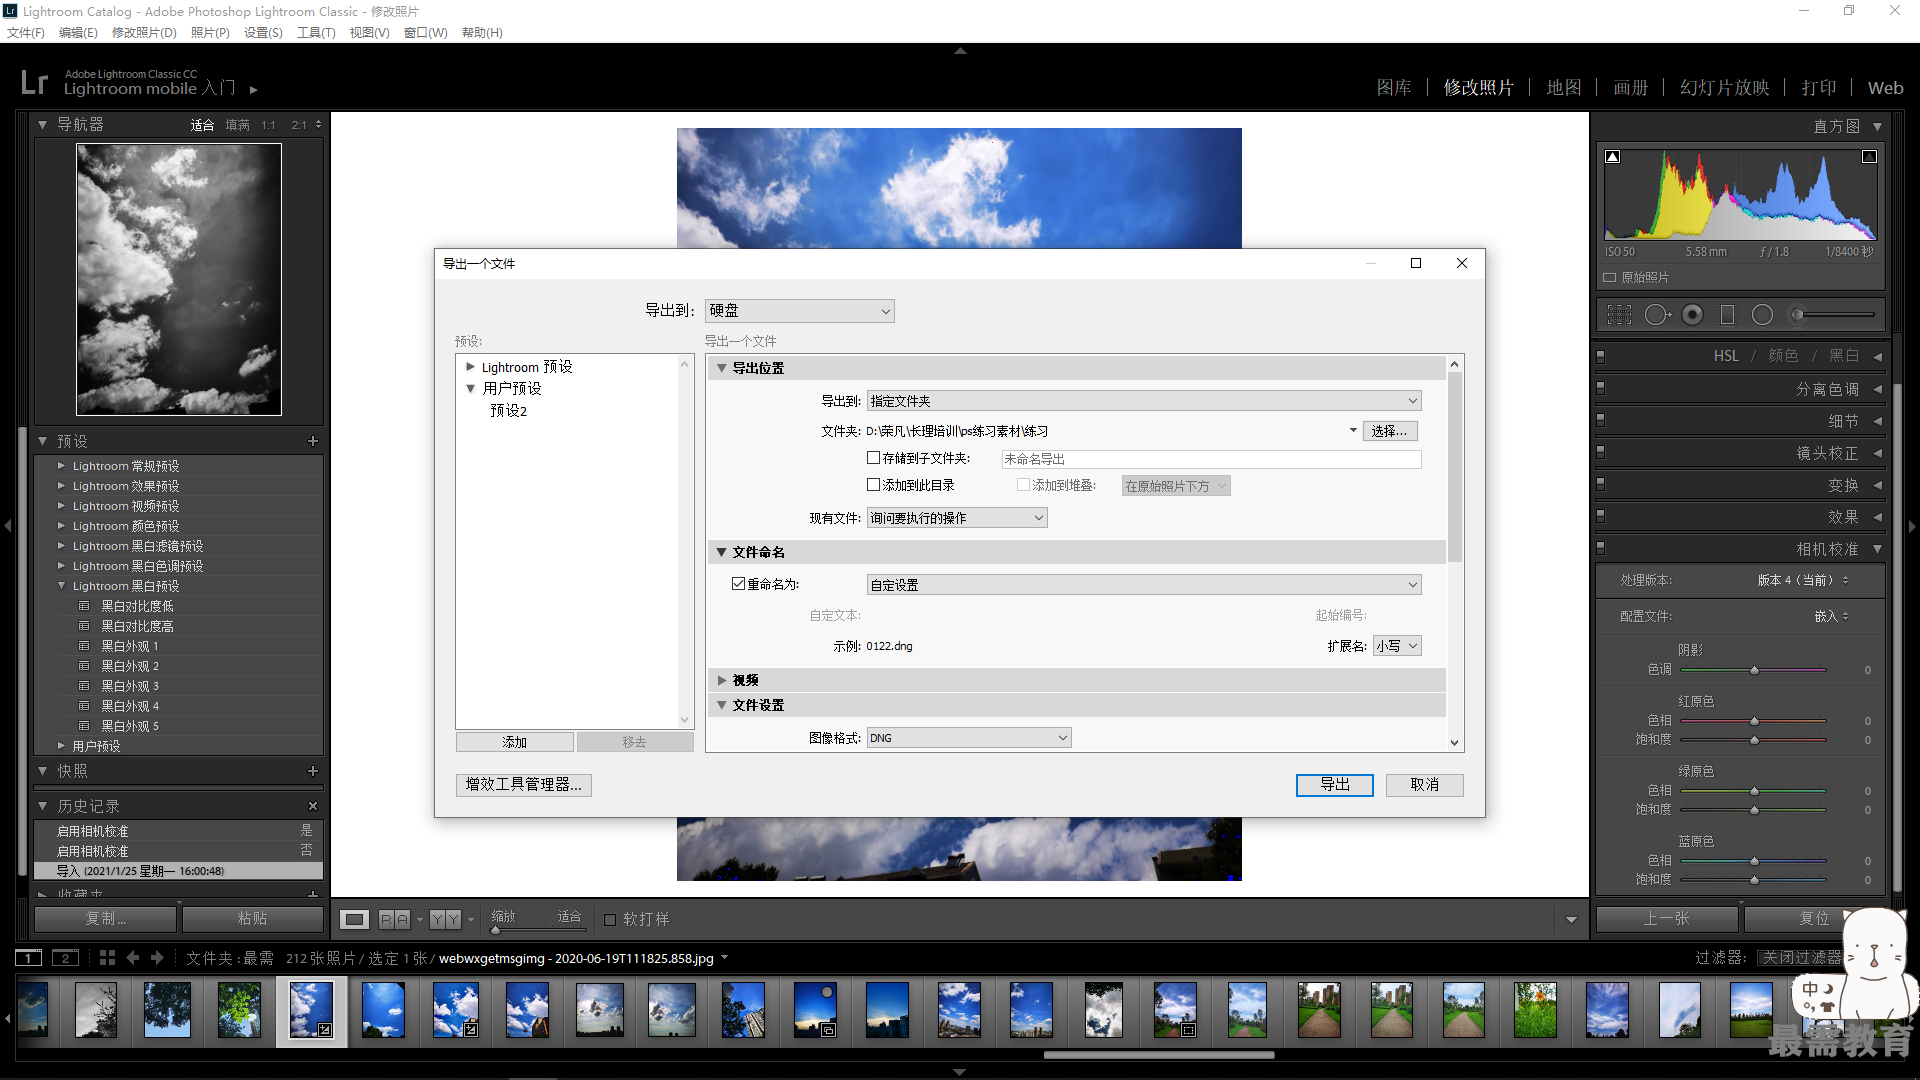Click the add preset plus icon
This screenshot has width=1920, height=1080.
tap(312, 441)
